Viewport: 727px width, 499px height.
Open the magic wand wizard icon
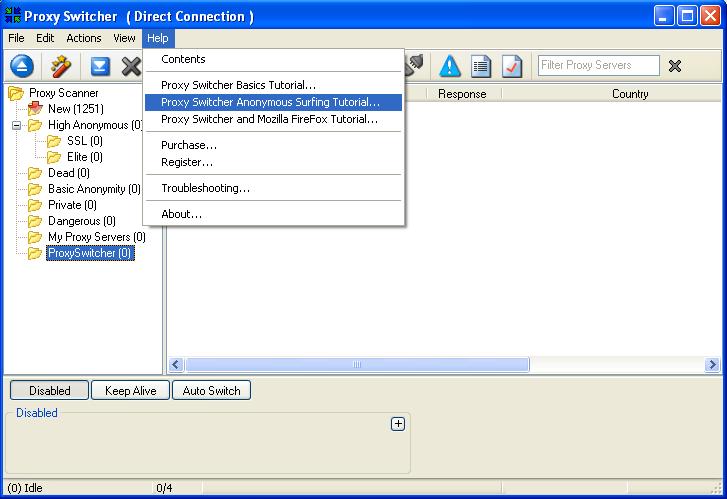tap(61, 66)
